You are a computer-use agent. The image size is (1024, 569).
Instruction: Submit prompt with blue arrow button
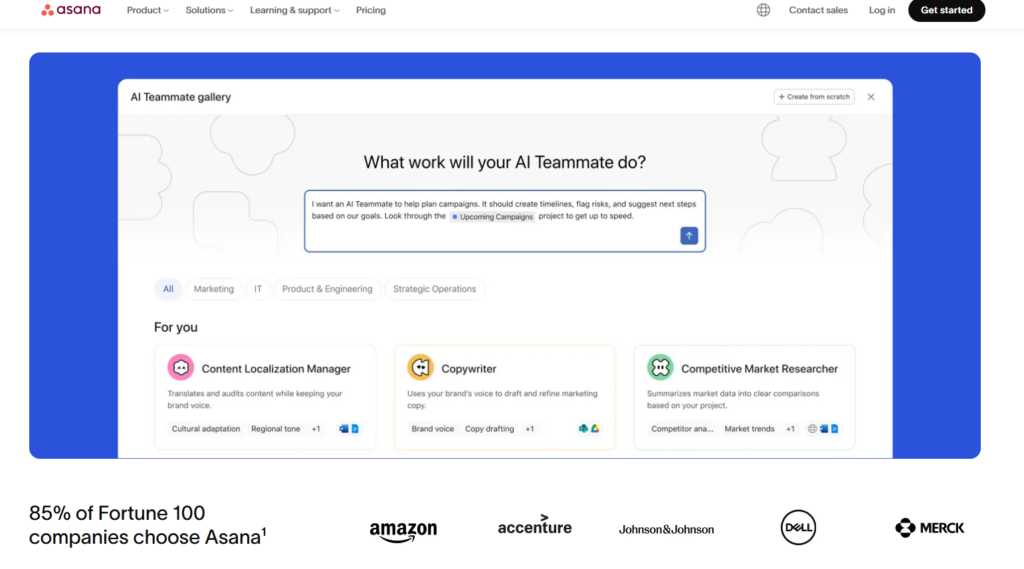pos(689,236)
